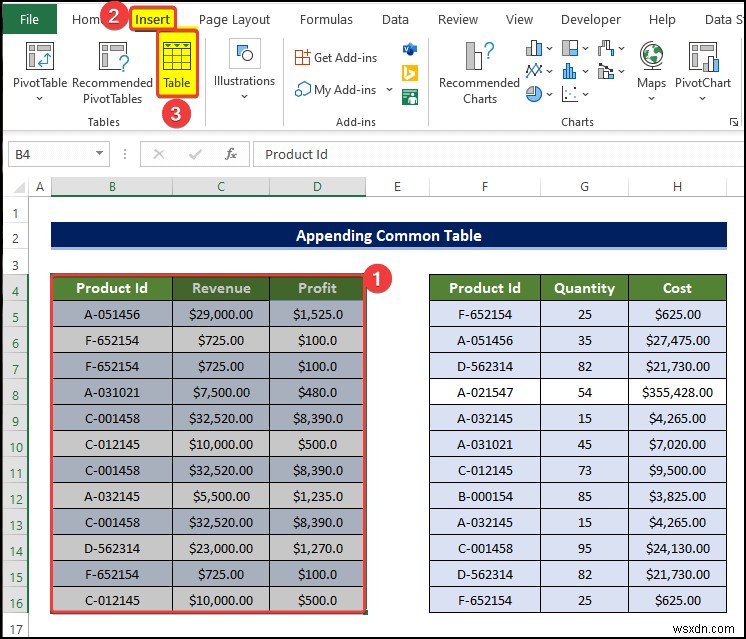Switch to the Formulas tab

coord(326,20)
